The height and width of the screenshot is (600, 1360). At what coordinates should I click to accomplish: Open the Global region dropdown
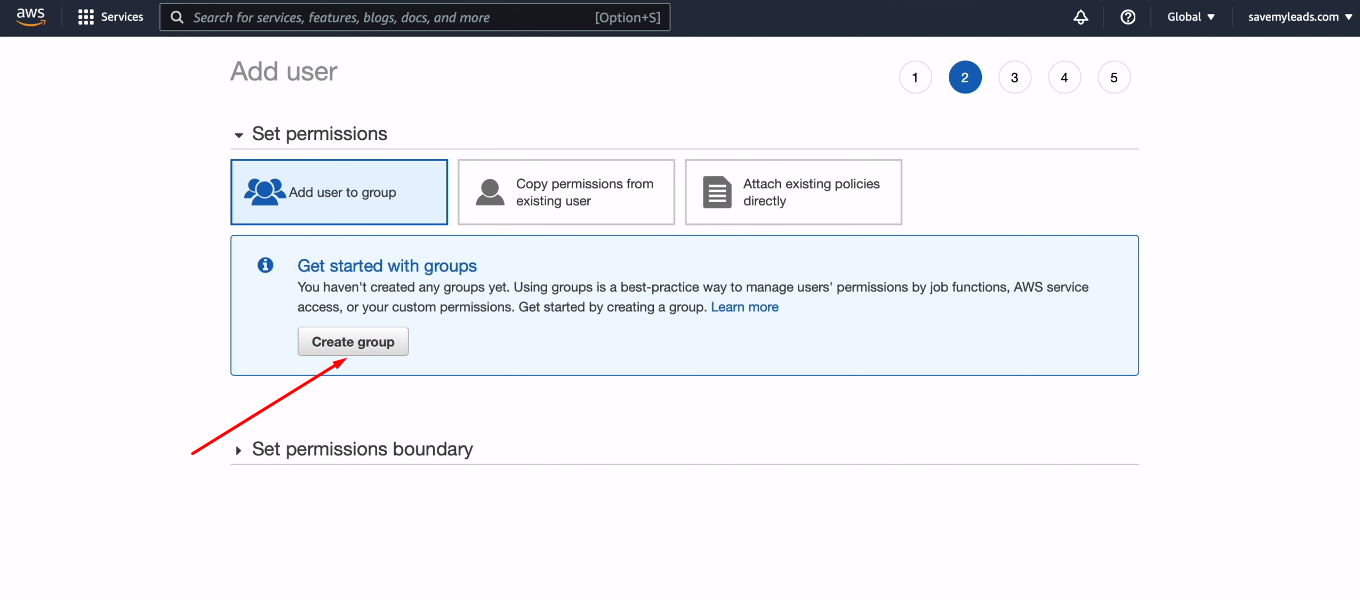coord(1191,17)
